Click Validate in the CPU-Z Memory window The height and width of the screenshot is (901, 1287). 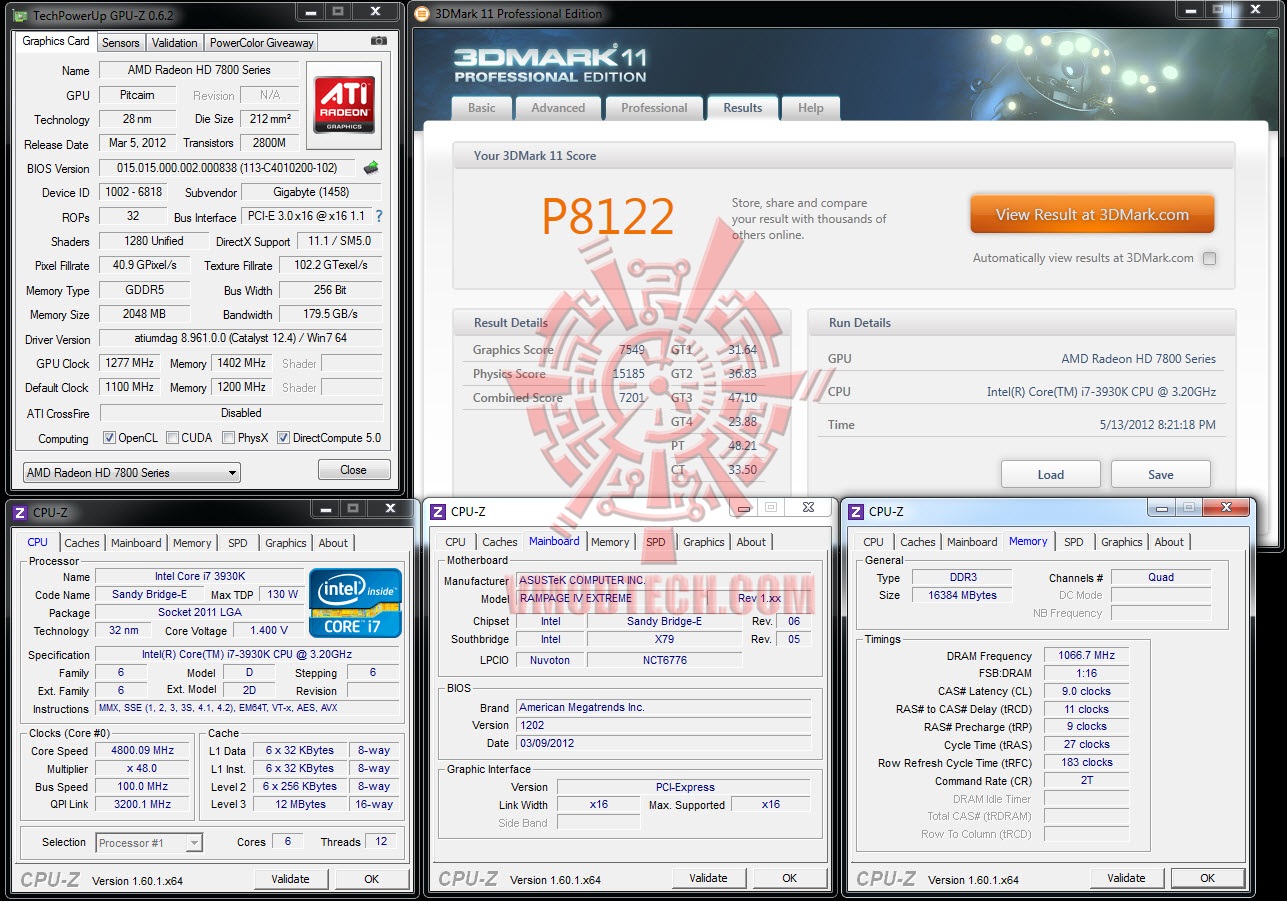(x=1126, y=878)
